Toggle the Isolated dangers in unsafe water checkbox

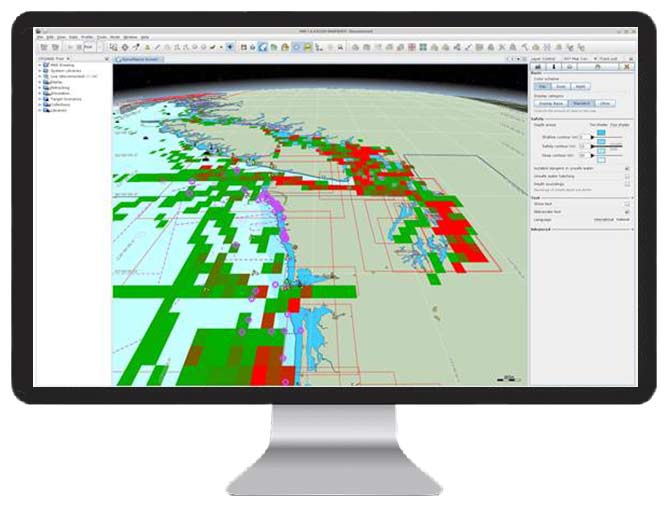click(x=627, y=169)
